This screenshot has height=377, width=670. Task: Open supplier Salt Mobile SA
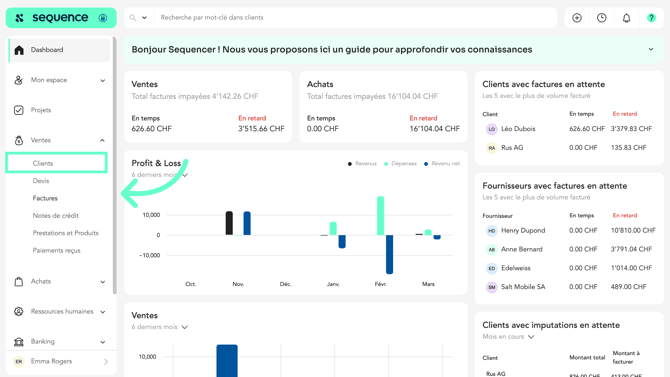(x=523, y=287)
